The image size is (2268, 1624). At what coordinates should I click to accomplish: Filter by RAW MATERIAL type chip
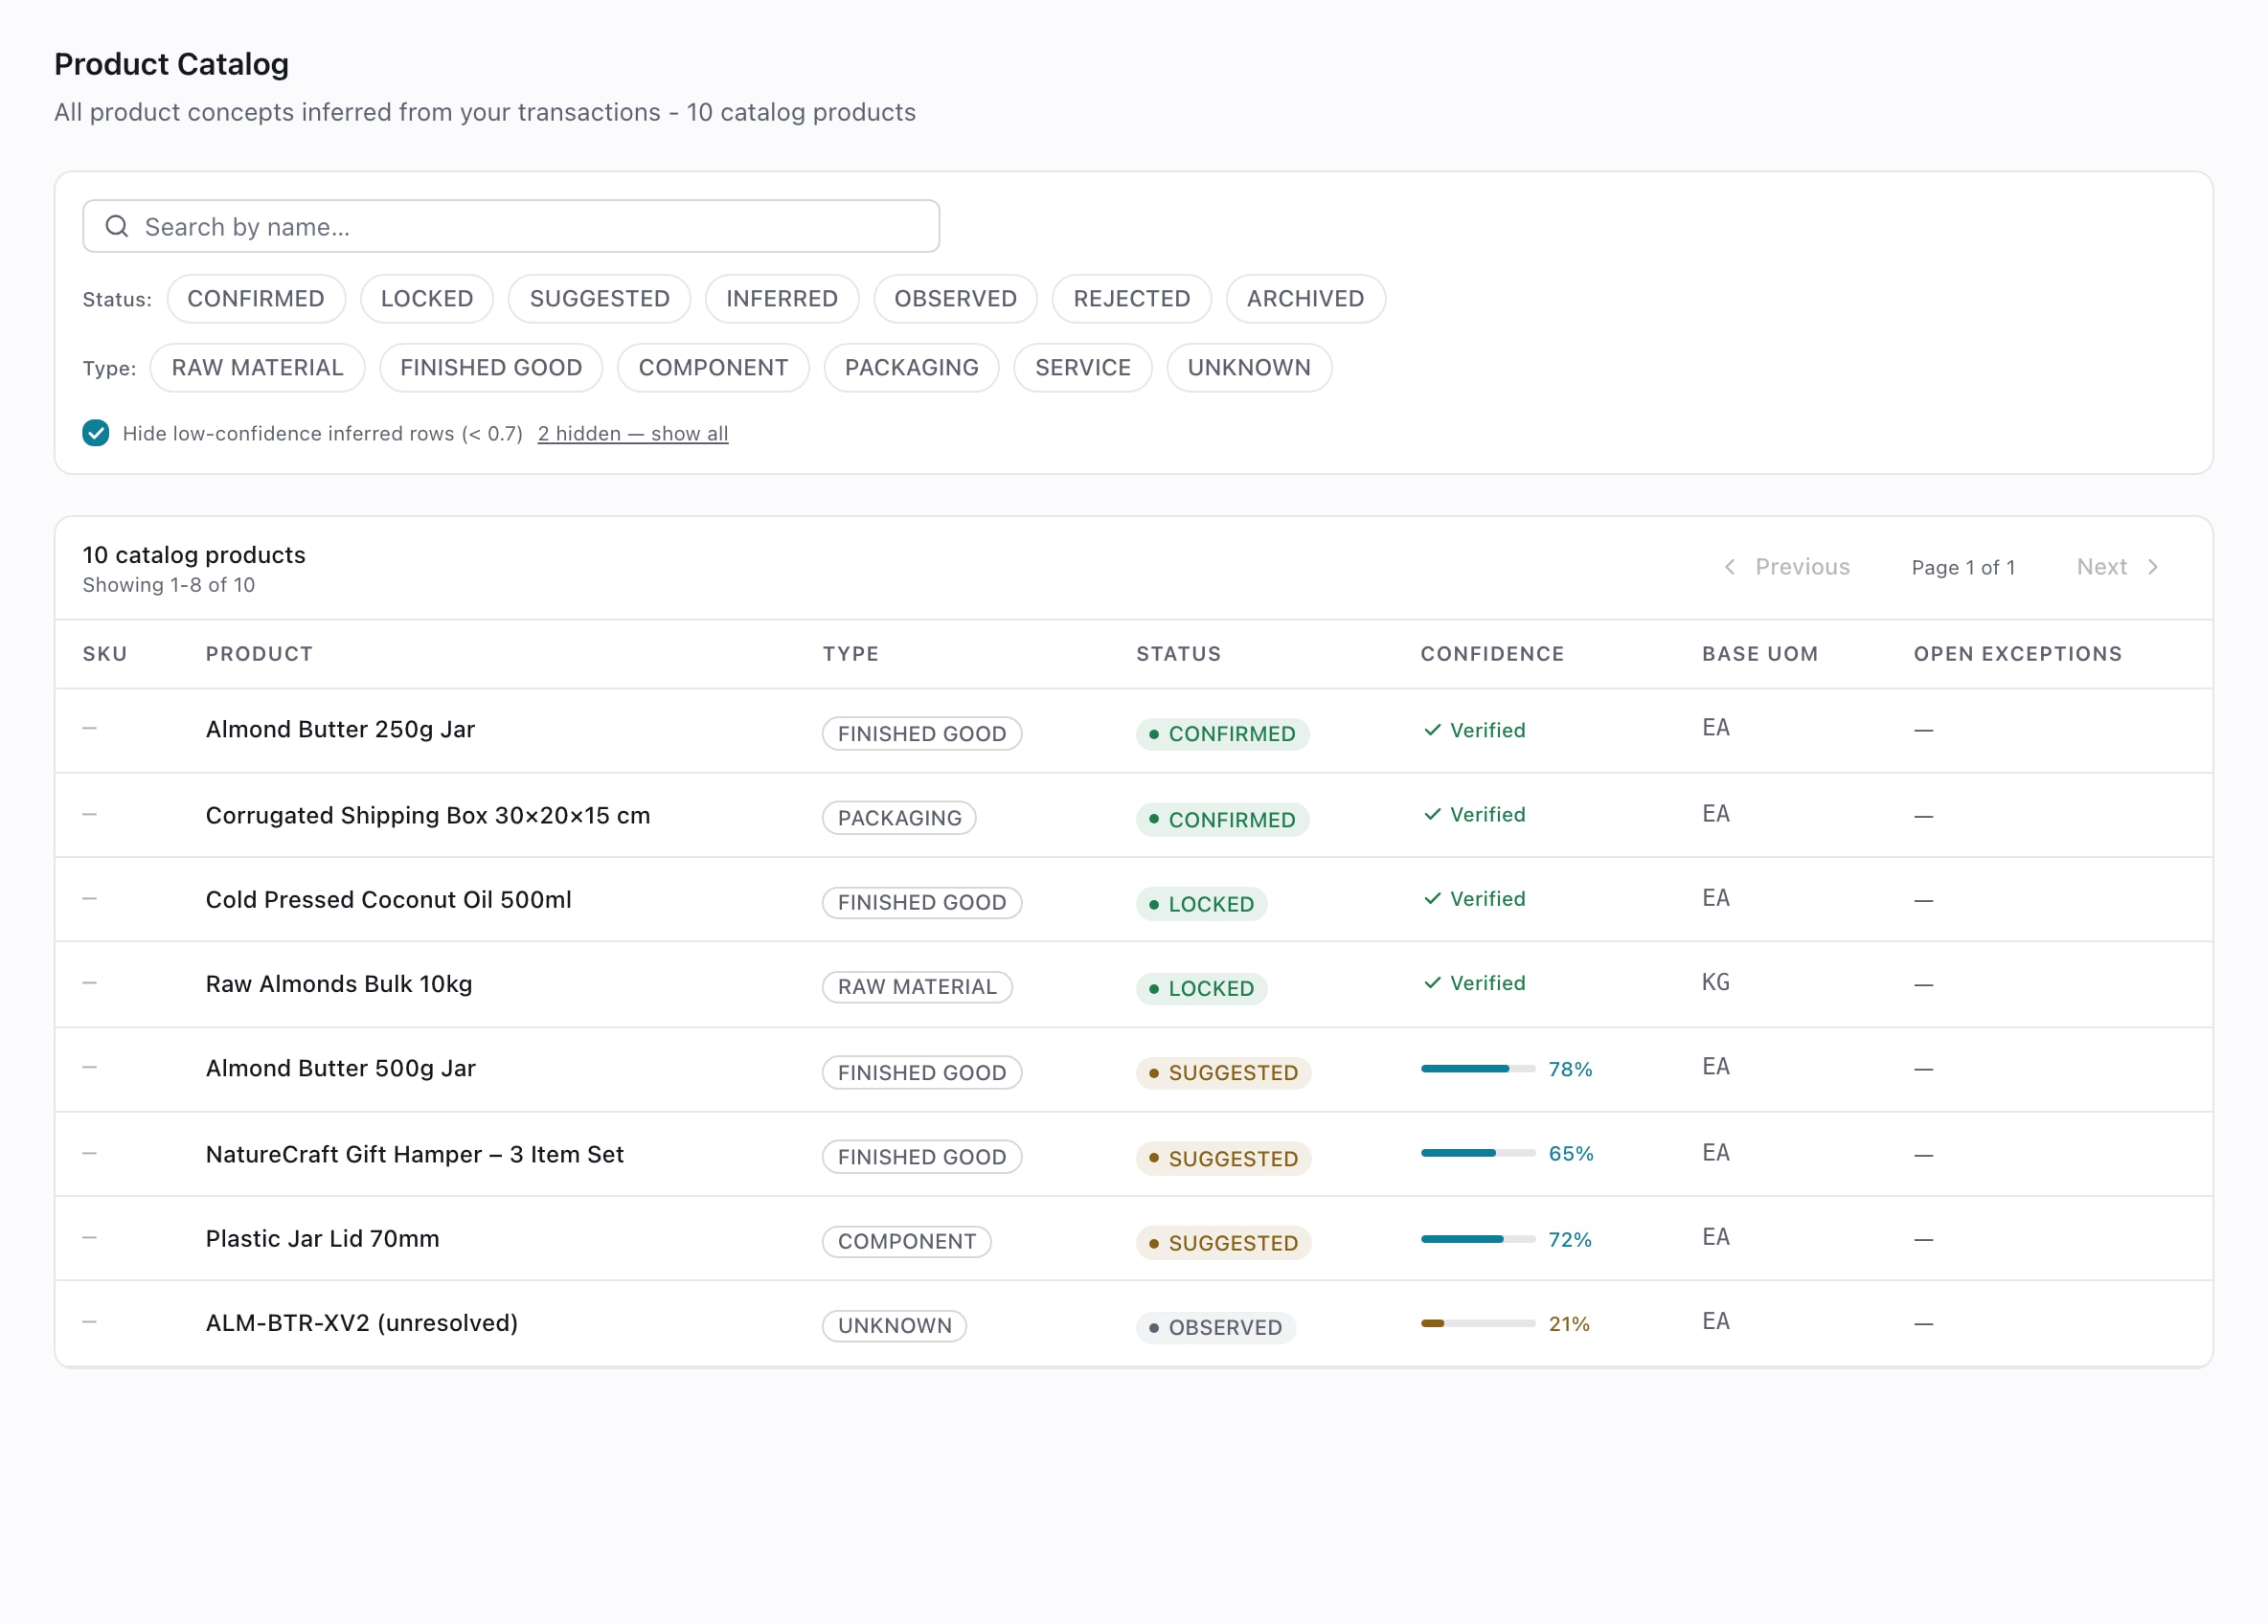click(x=258, y=368)
